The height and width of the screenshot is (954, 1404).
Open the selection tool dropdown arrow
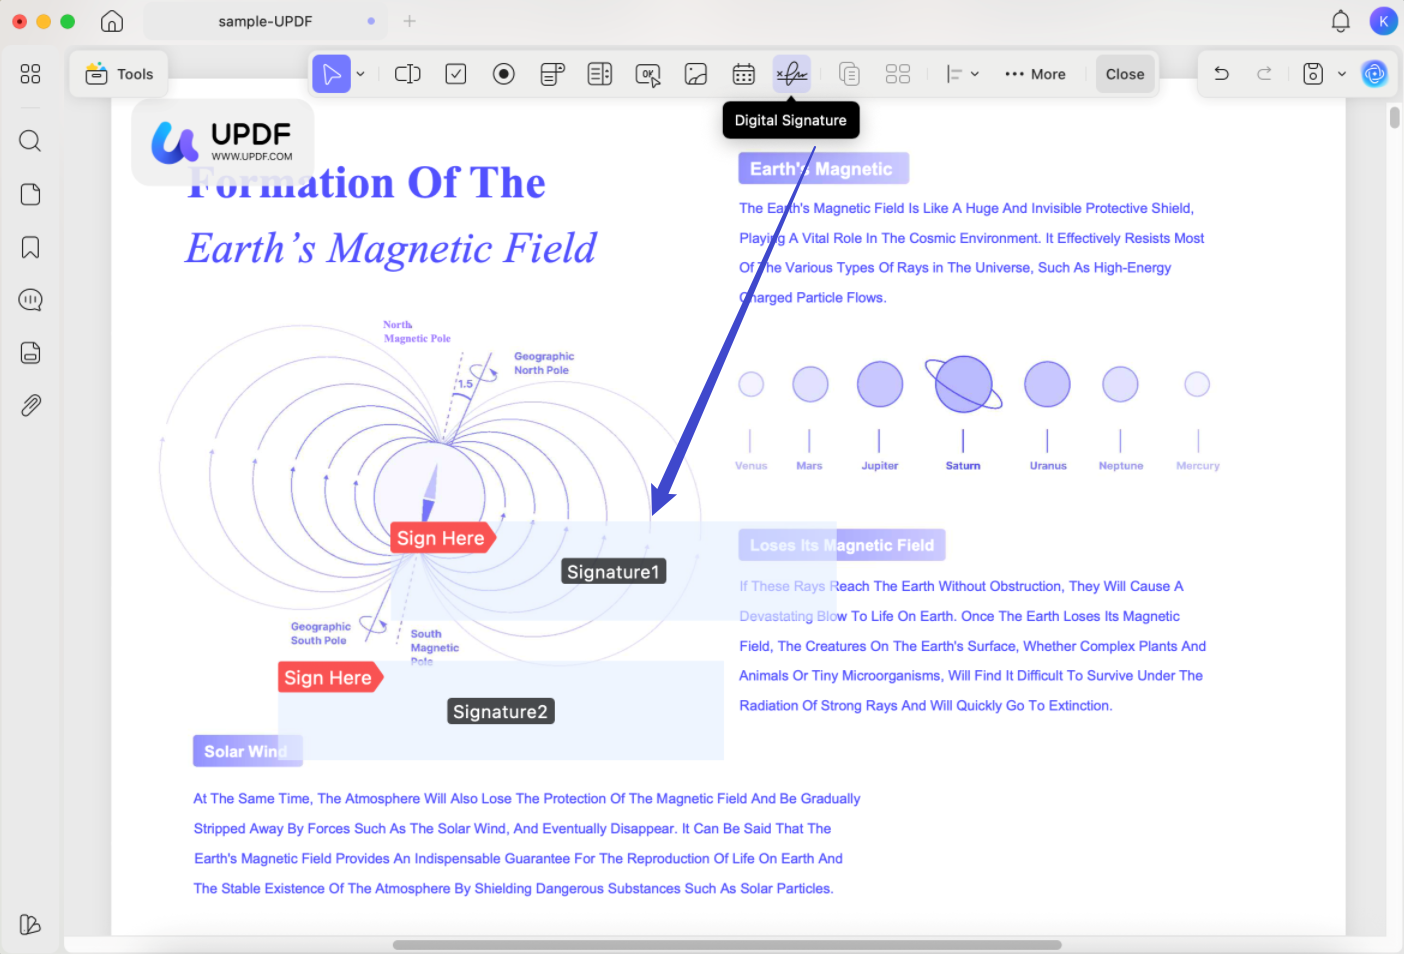point(361,74)
